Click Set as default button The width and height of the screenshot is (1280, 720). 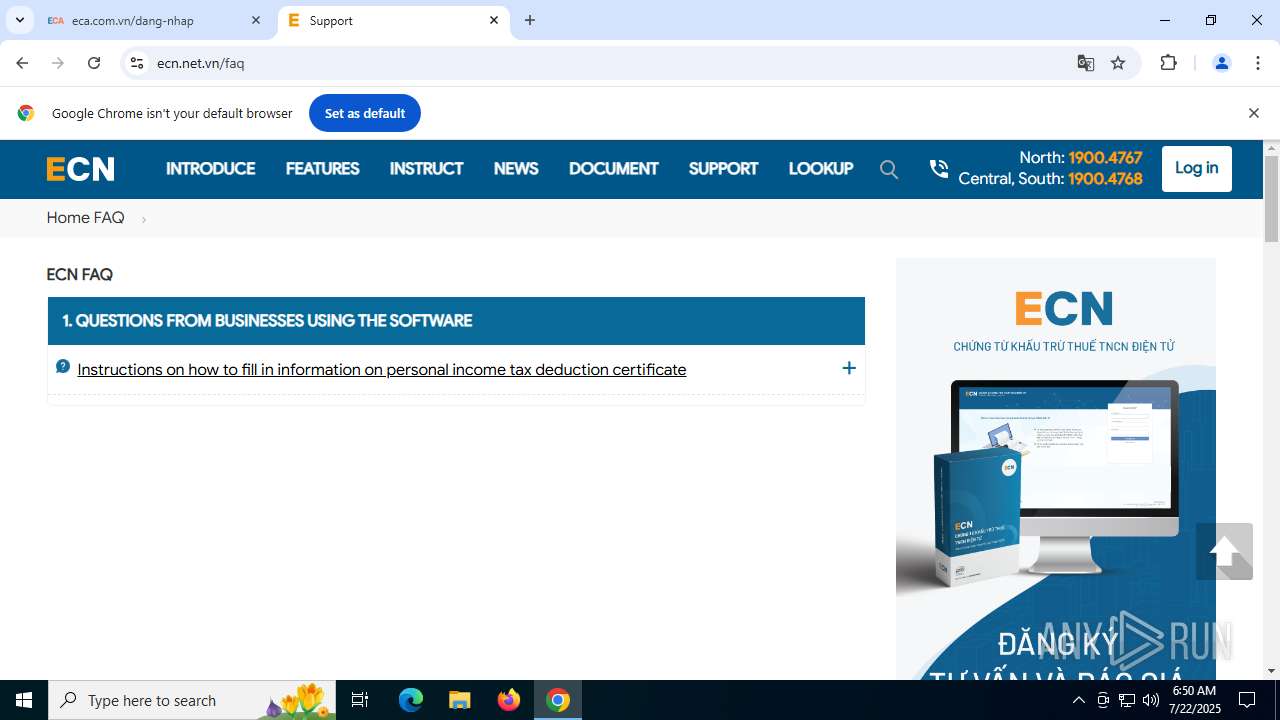(365, 113)
